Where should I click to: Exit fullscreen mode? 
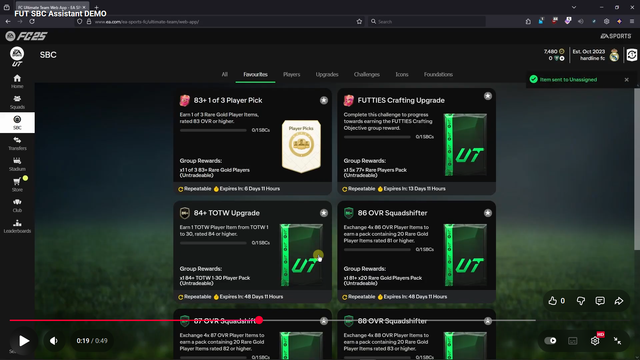click(x=617, y=340)
